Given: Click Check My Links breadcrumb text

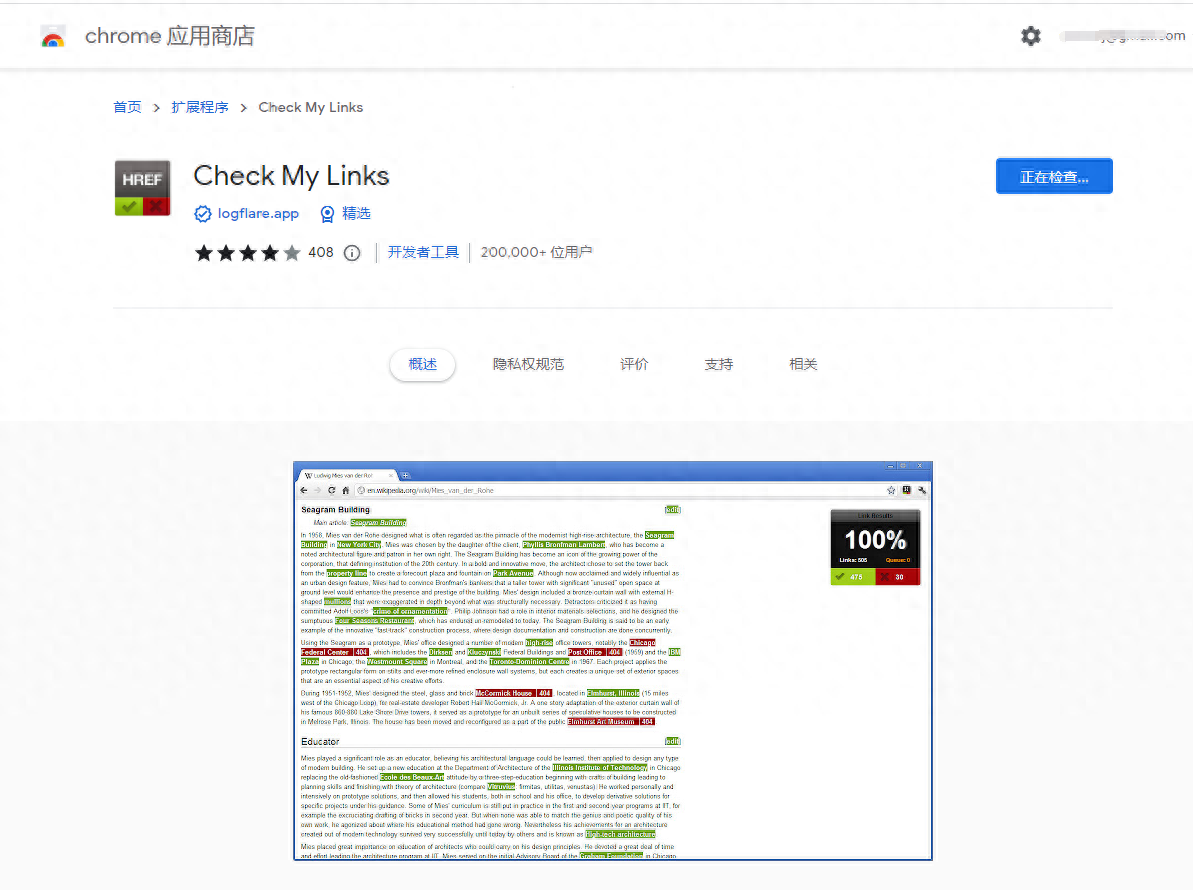Looking at the screenshot, I should [310, 107].
